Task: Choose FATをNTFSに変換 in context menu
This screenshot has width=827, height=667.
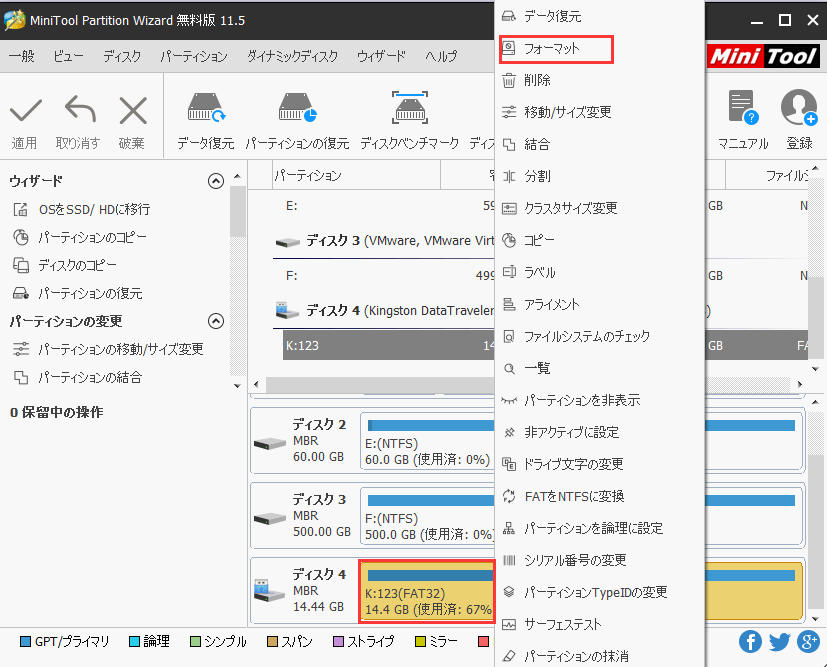Action: [600, 496]
